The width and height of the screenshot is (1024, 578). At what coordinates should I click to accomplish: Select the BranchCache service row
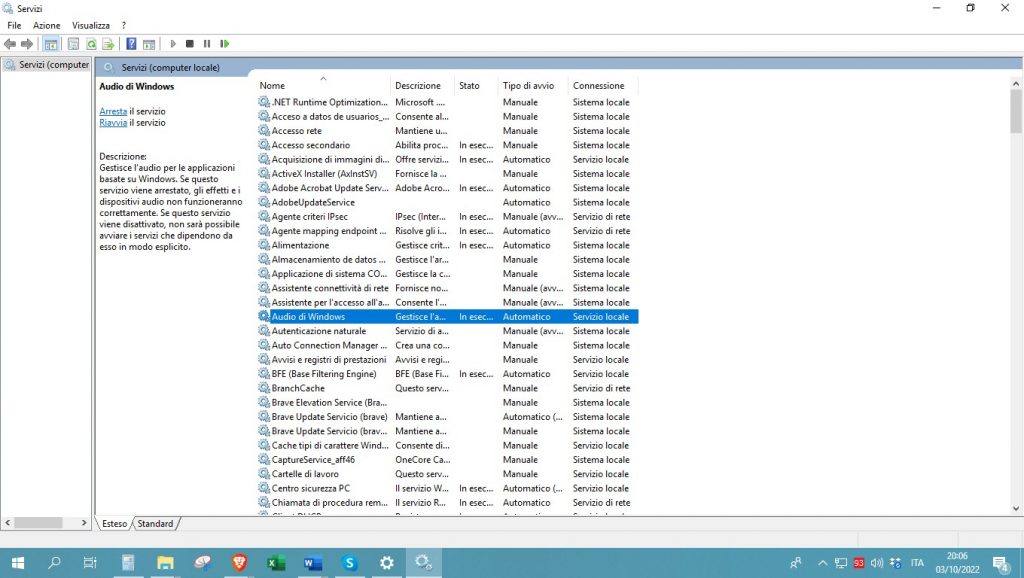(x=298, y=388)
